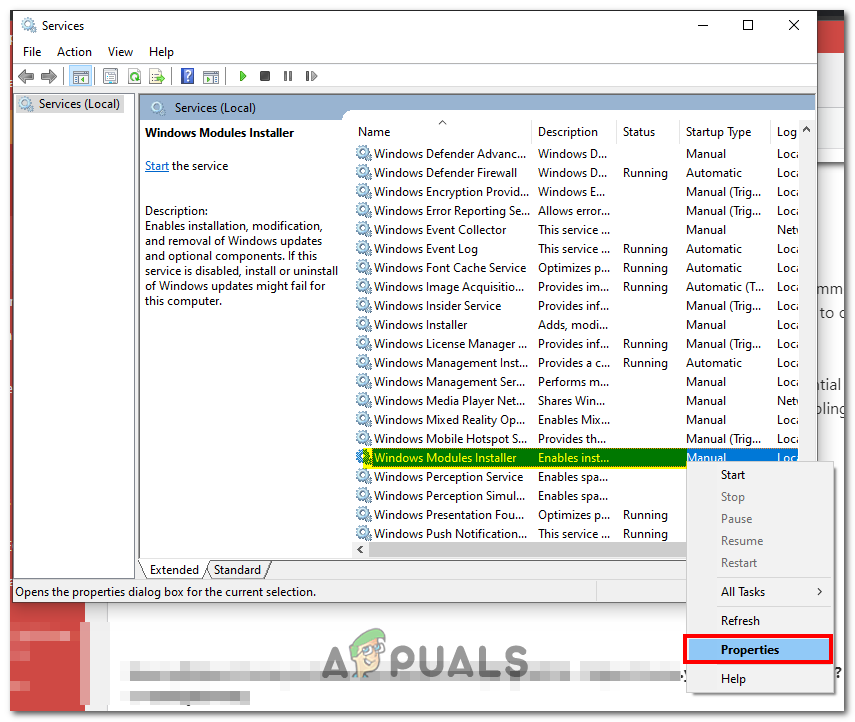Select the Windows Event Collector service
This screenshot has height=722, width=855.
(x=577, y=230)
